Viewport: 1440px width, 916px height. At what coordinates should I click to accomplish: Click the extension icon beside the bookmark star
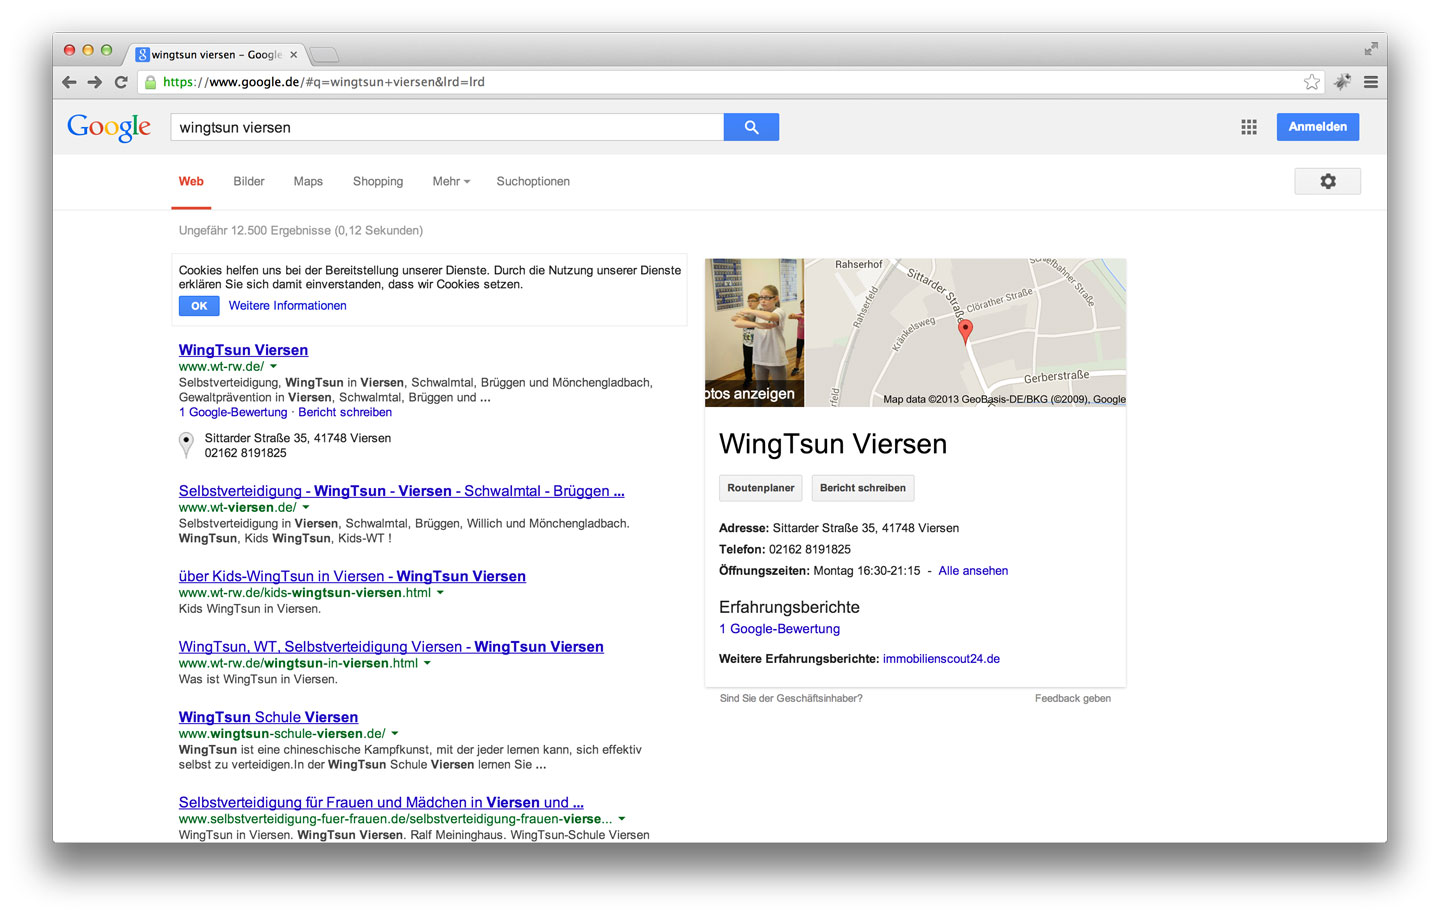pos(1343,82)
